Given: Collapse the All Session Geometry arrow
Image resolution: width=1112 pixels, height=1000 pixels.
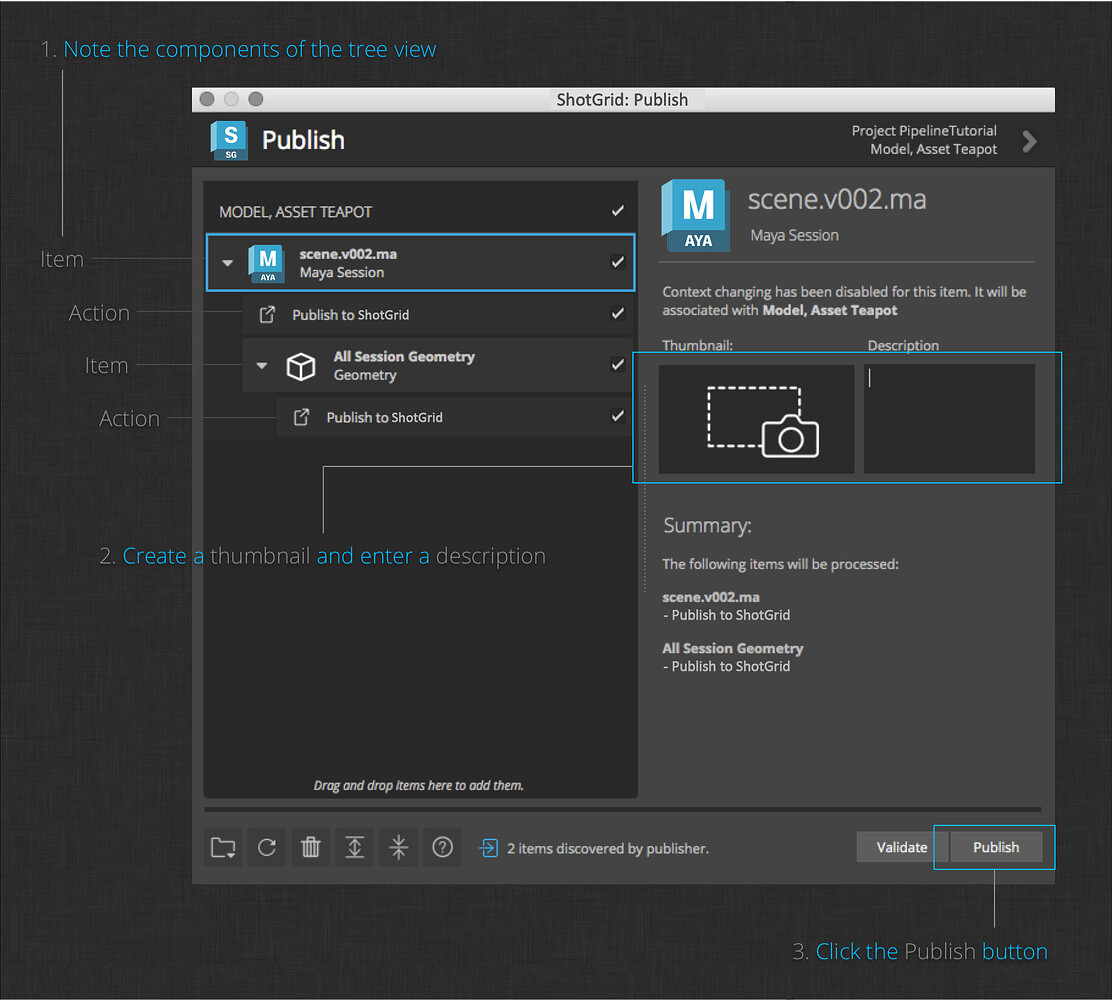Looking at the screenshot, I should (x=262, y=366).
